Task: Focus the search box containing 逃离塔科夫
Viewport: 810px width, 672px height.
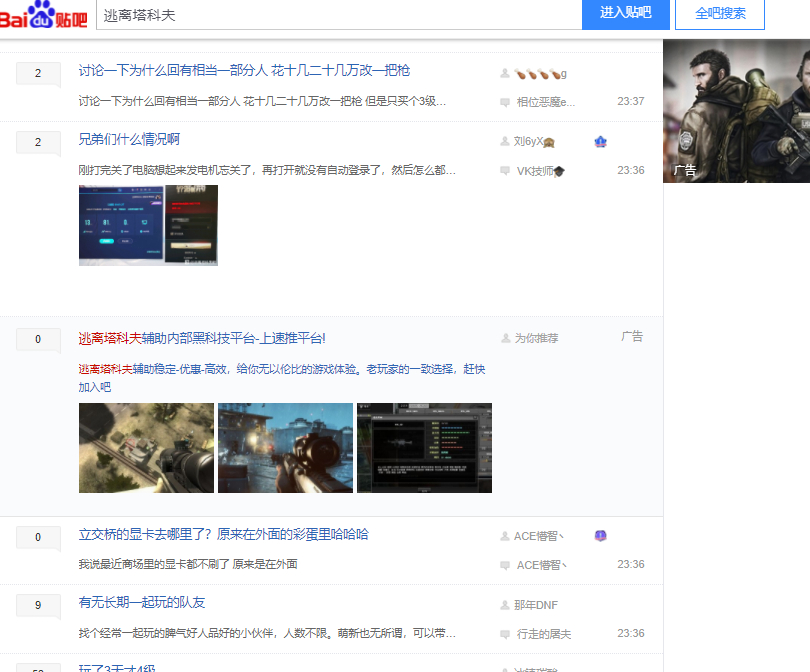Action: [x=339, y=15]
